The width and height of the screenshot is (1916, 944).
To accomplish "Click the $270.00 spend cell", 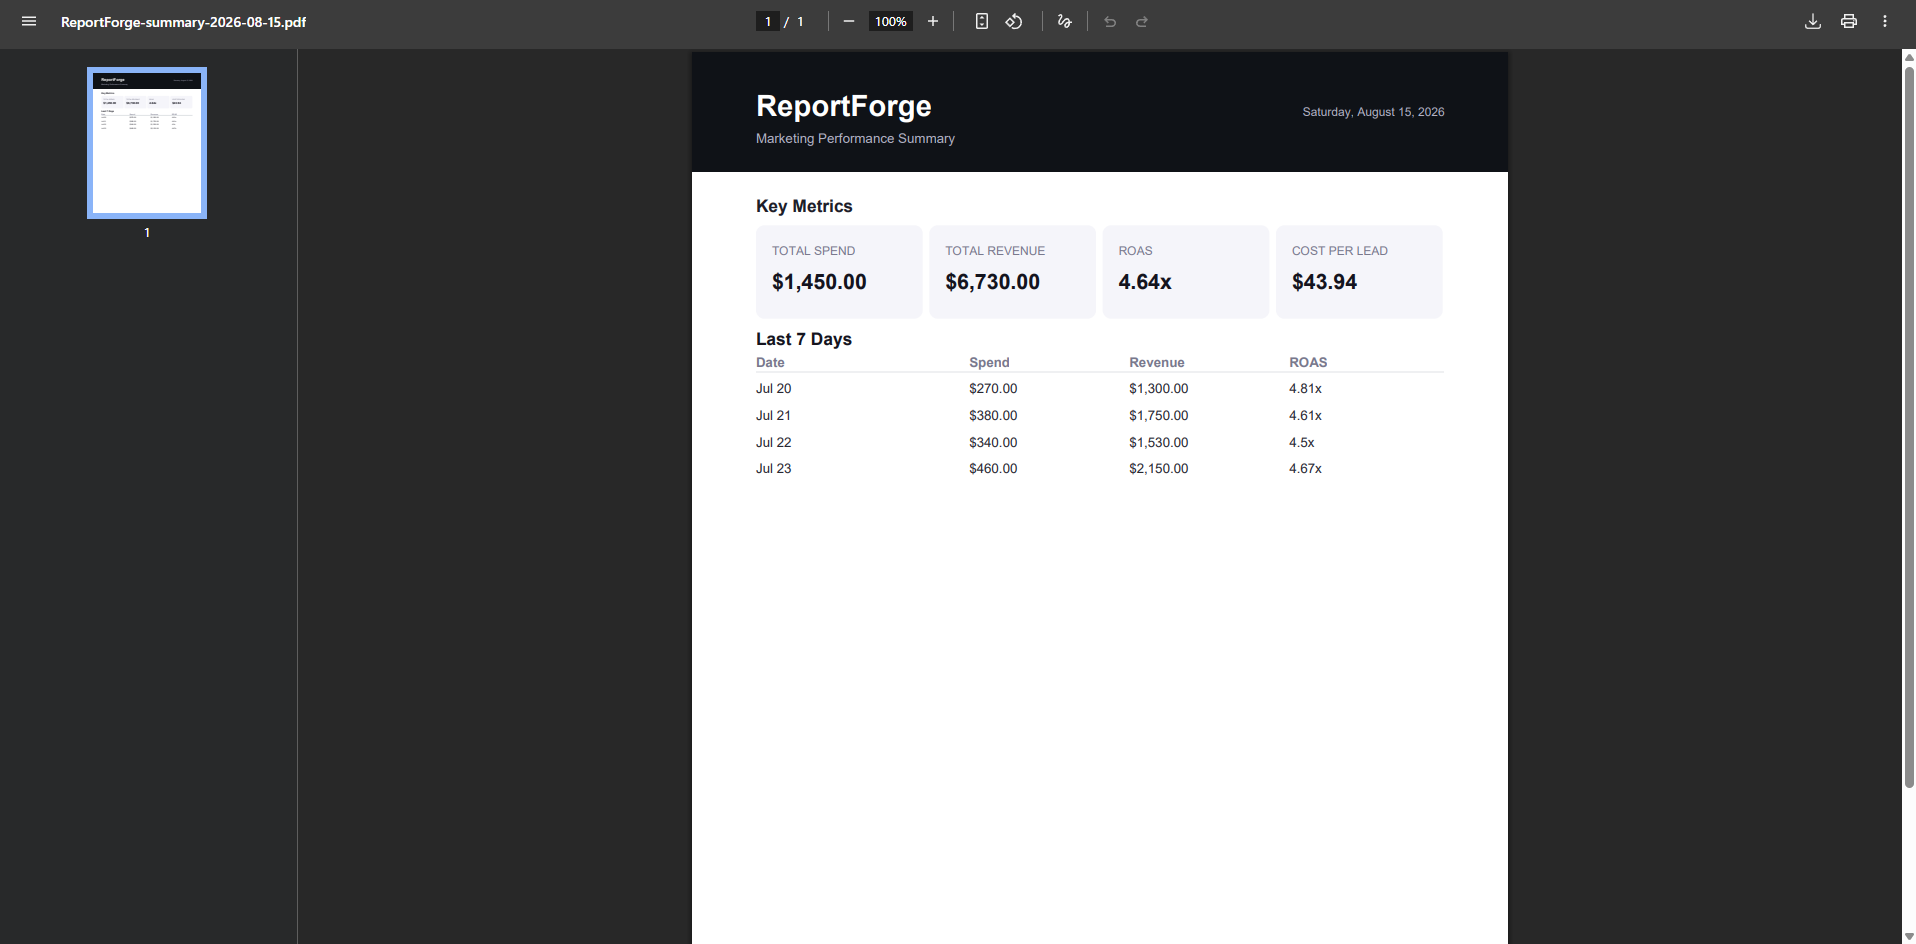I will pyautogui.click(x=993, y=389).
